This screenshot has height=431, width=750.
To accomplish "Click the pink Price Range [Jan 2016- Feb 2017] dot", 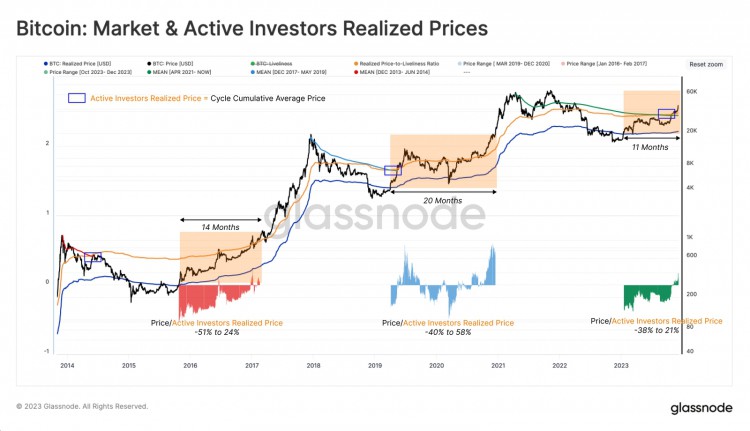I will click(563, 64).
